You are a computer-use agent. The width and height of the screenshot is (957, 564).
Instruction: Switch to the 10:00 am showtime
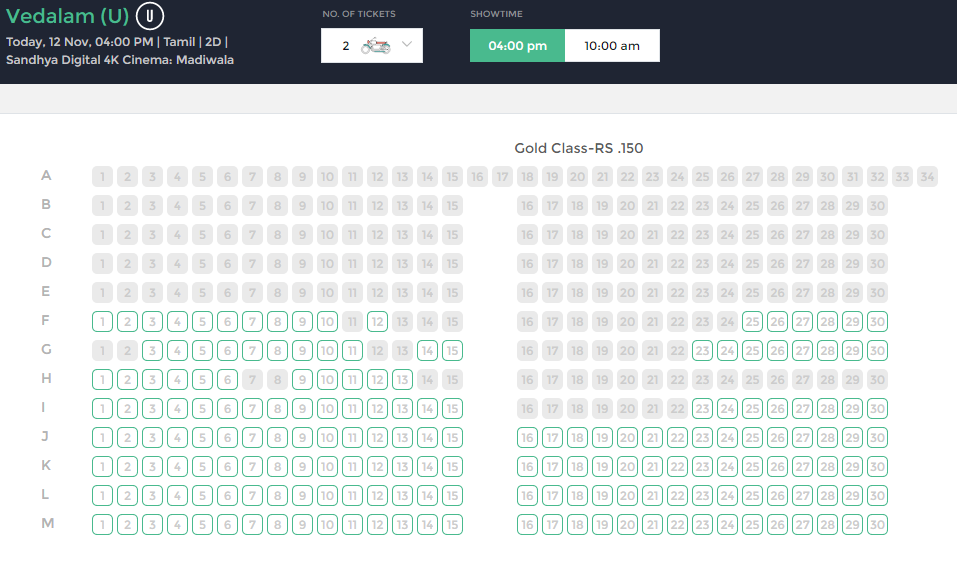(x=612, y=46)
